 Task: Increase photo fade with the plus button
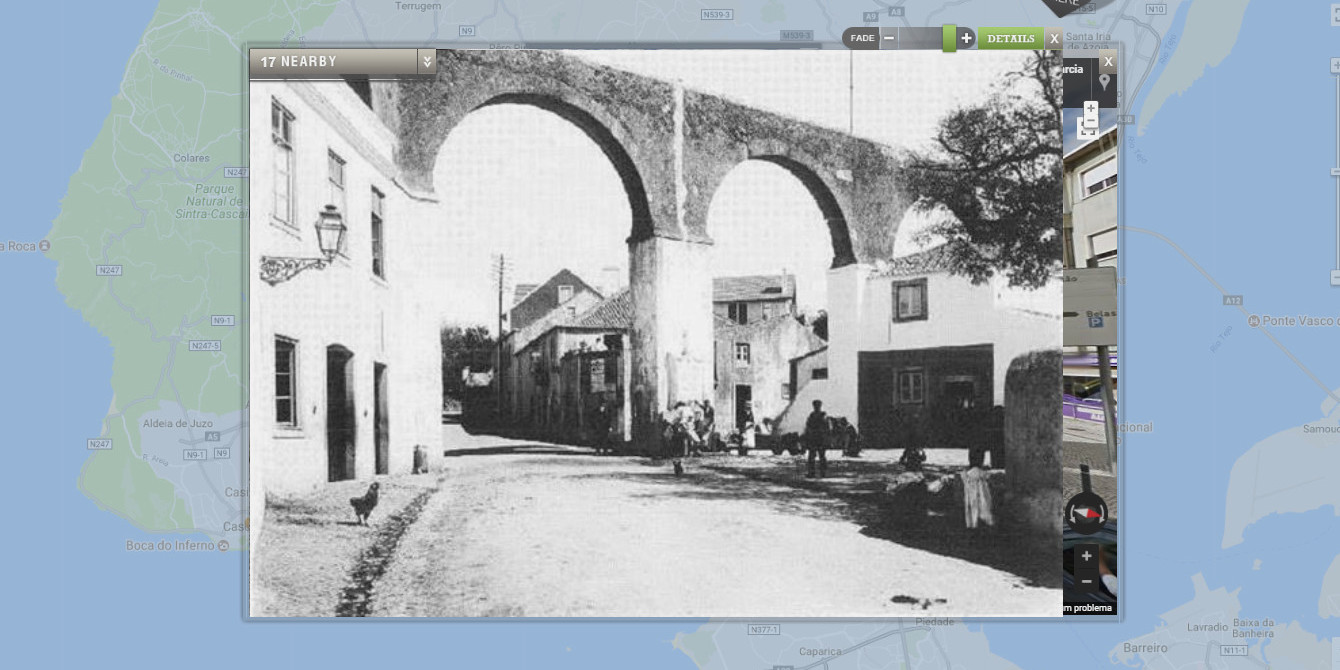[966, 38]
